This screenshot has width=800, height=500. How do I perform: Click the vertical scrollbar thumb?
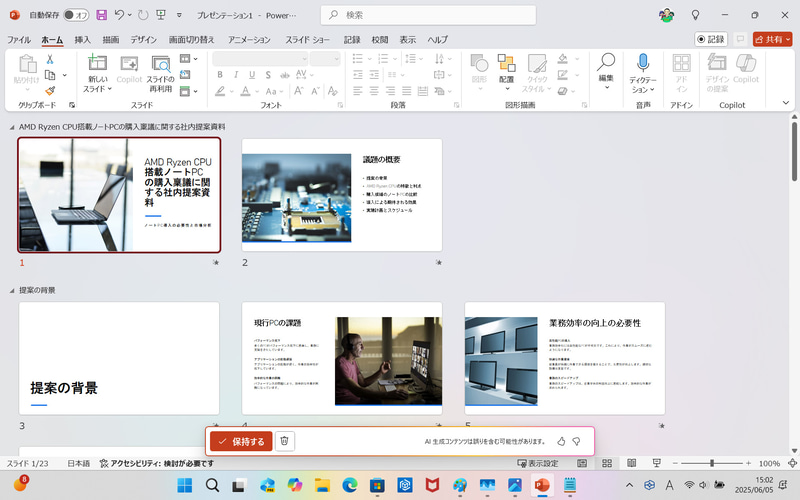click(794, 151)
